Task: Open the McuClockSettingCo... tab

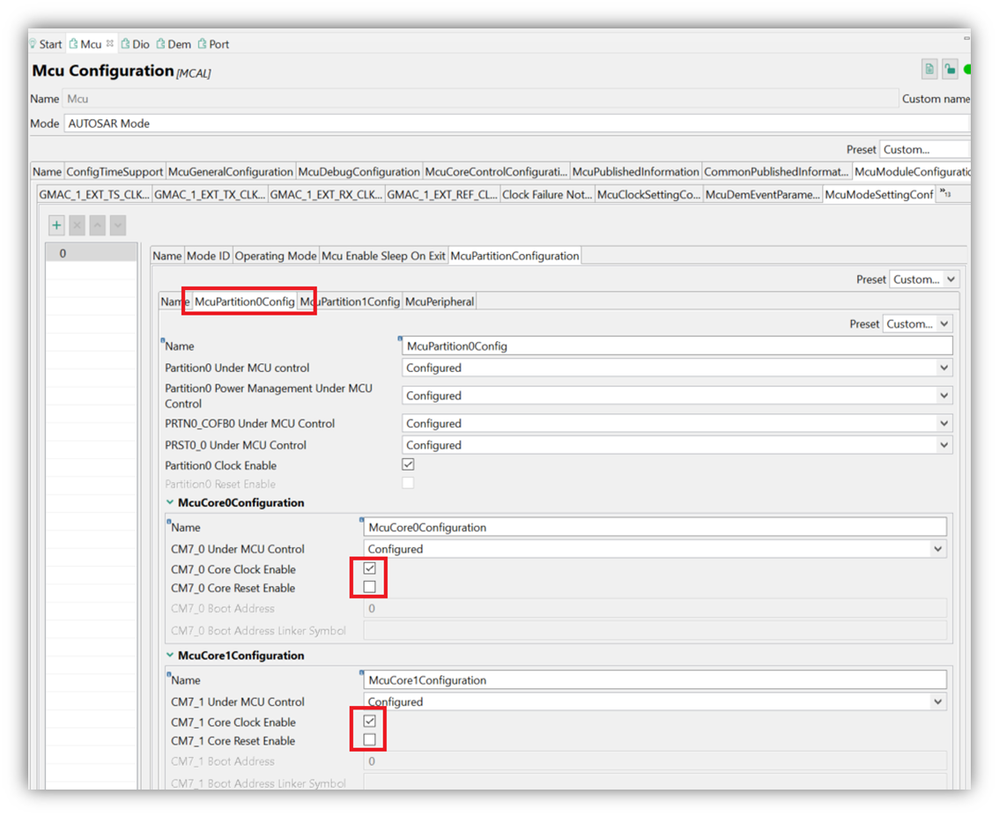Action: click(649, 194)
